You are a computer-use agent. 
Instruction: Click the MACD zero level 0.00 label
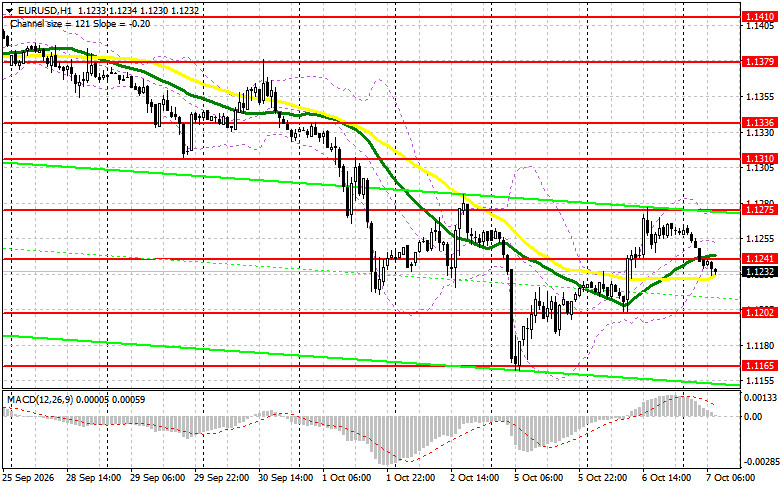point(753,416)
